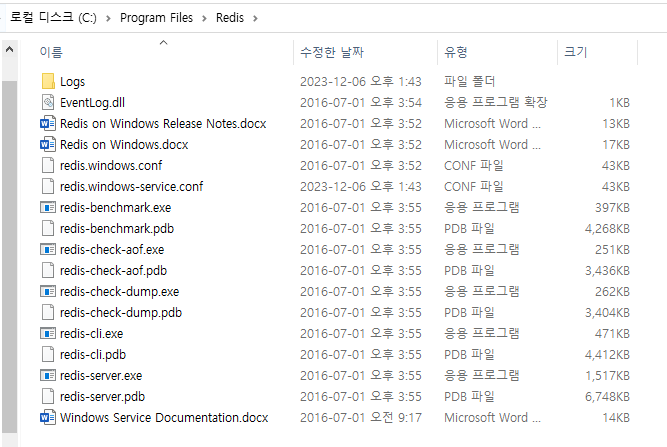
Task: Select the EventLog.dll file icon
Action: [x=48, y=102]
